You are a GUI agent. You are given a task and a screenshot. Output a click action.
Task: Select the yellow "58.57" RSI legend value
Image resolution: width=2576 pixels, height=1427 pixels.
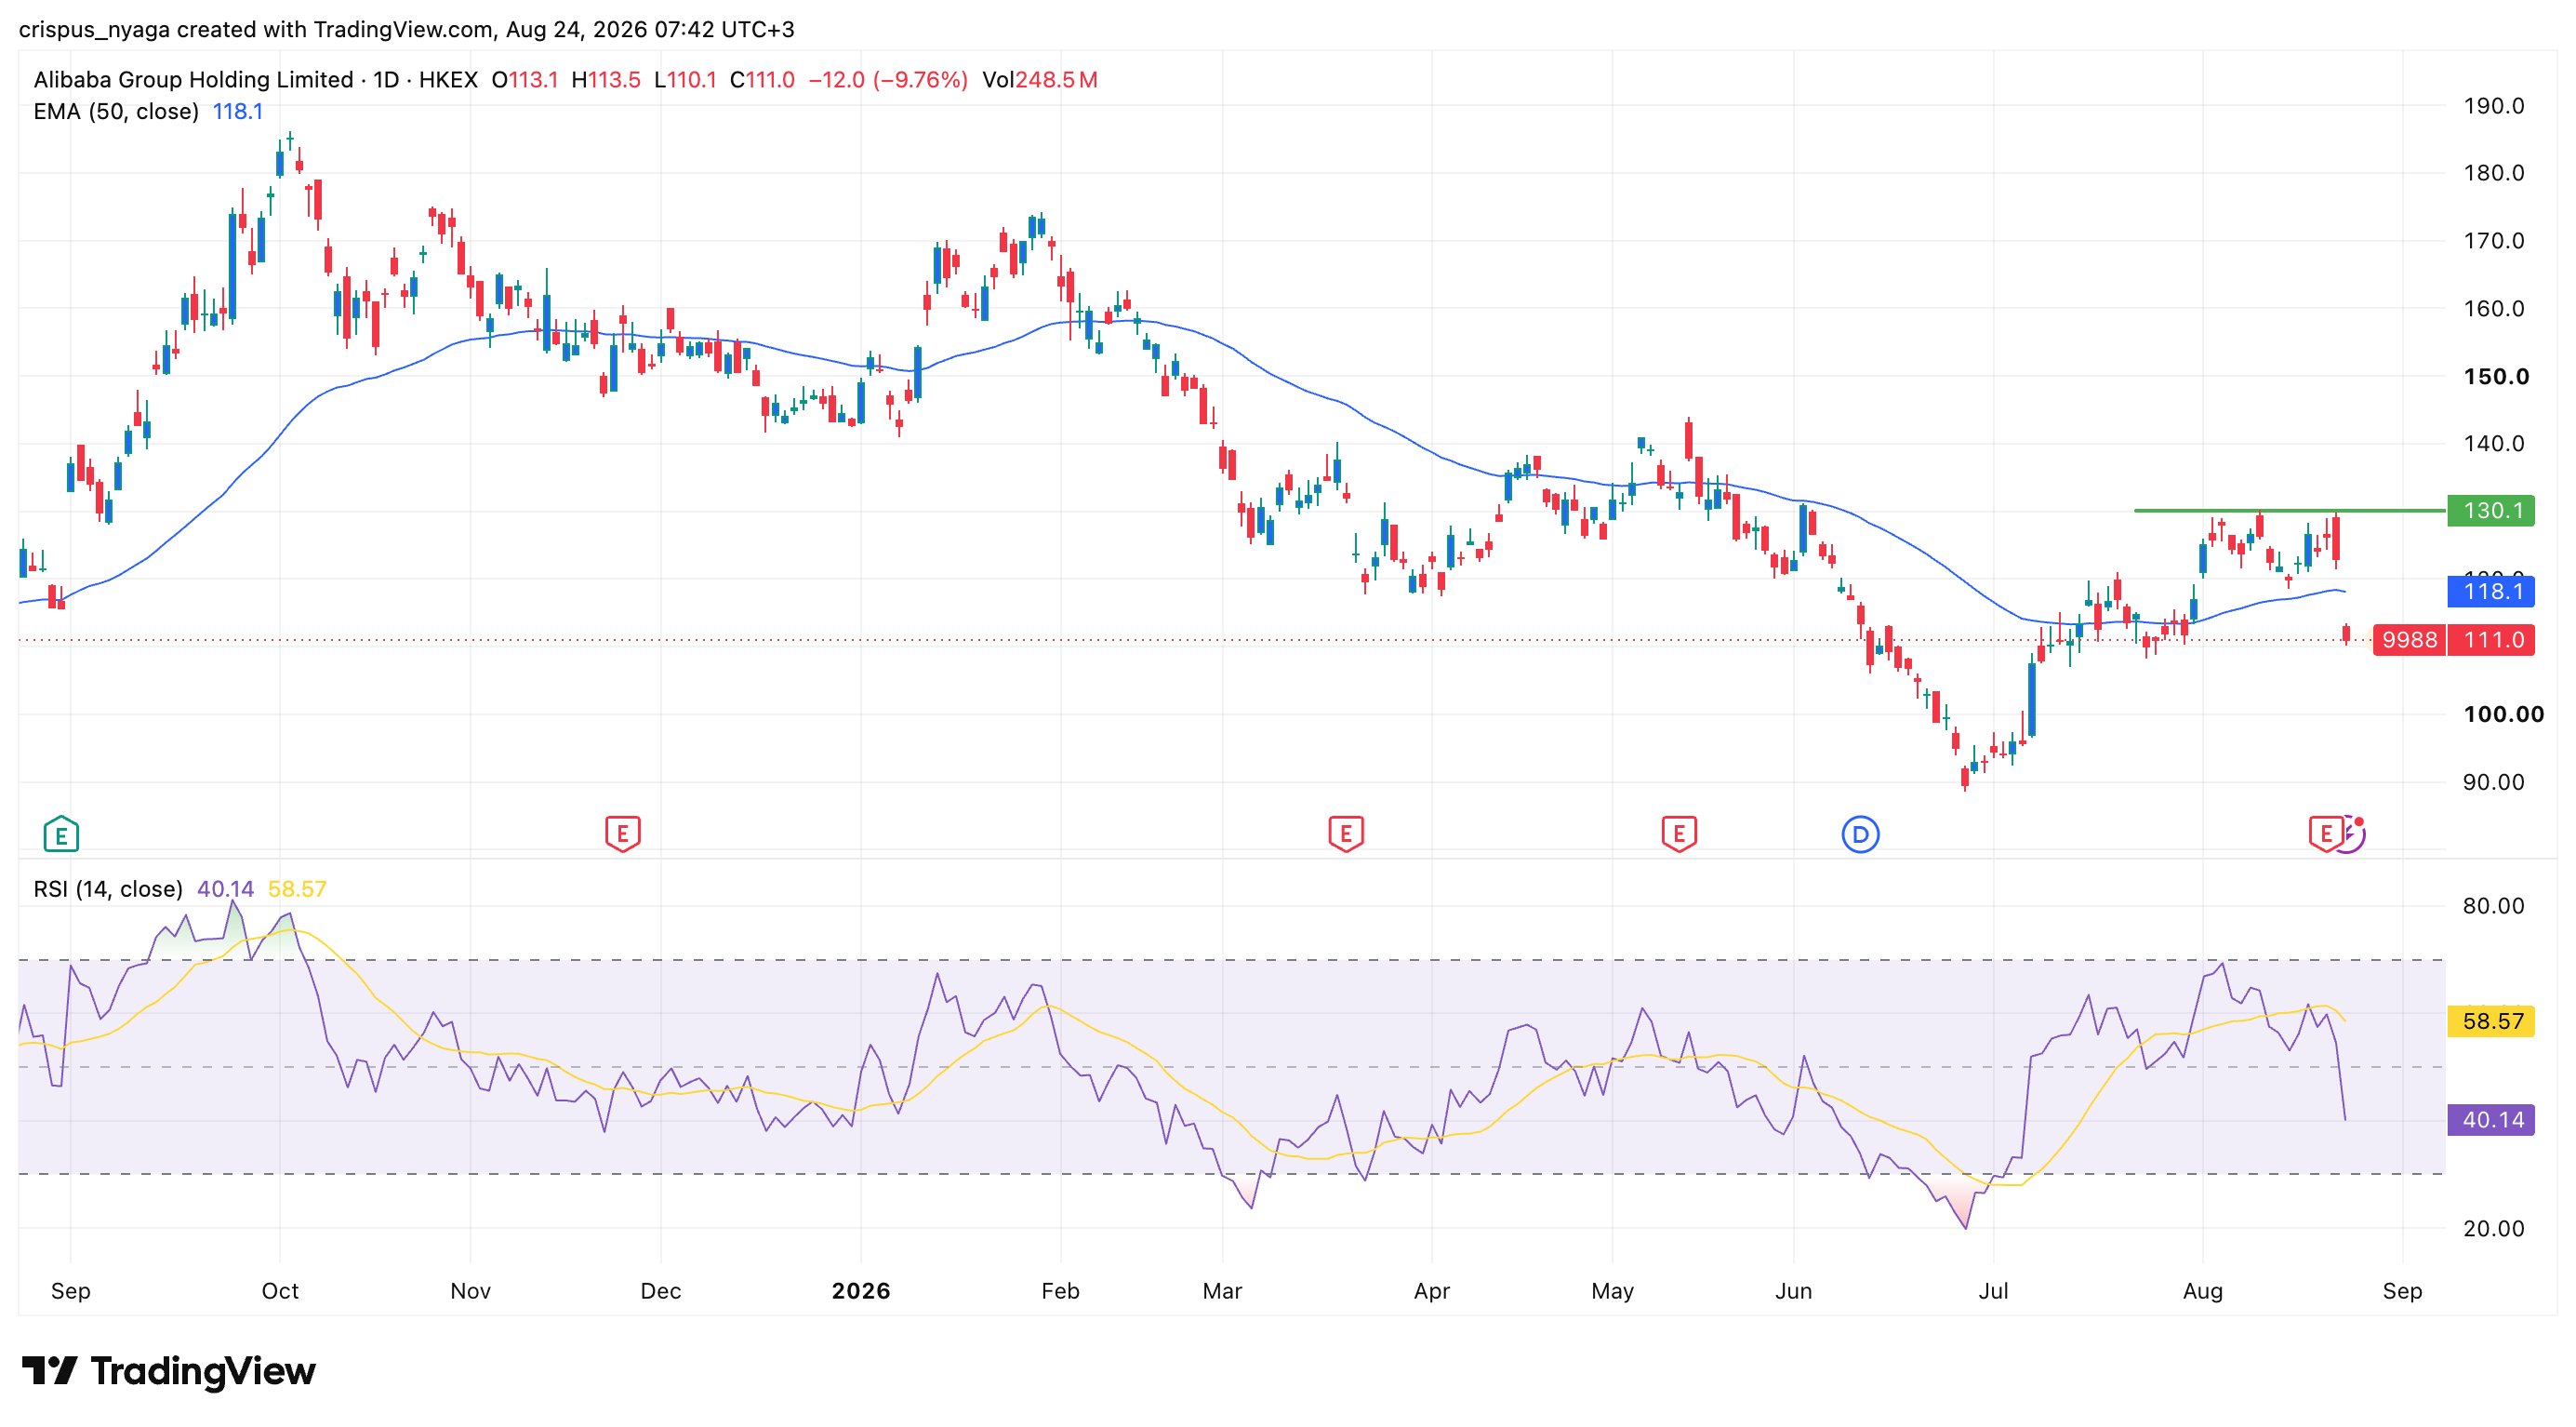pyautogui.click(x=297, y=889)
